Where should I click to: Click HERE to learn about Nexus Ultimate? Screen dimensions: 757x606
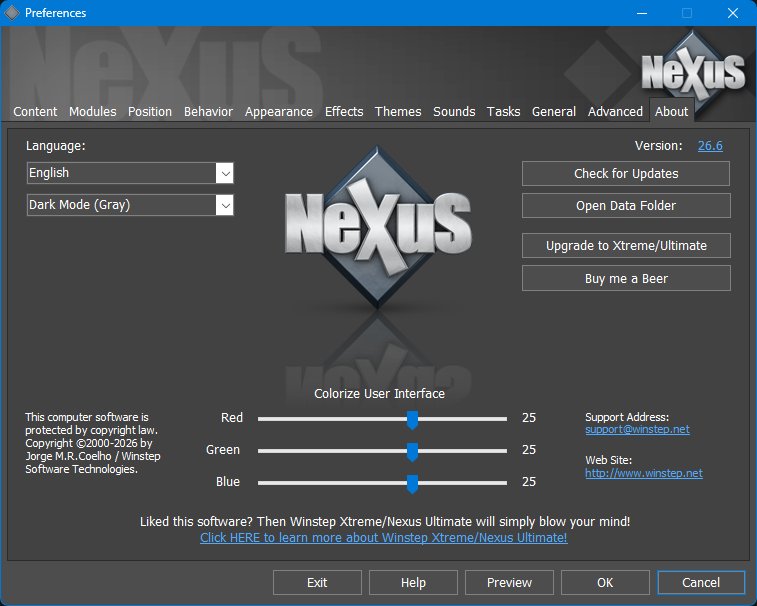click(x=383, y=538)
